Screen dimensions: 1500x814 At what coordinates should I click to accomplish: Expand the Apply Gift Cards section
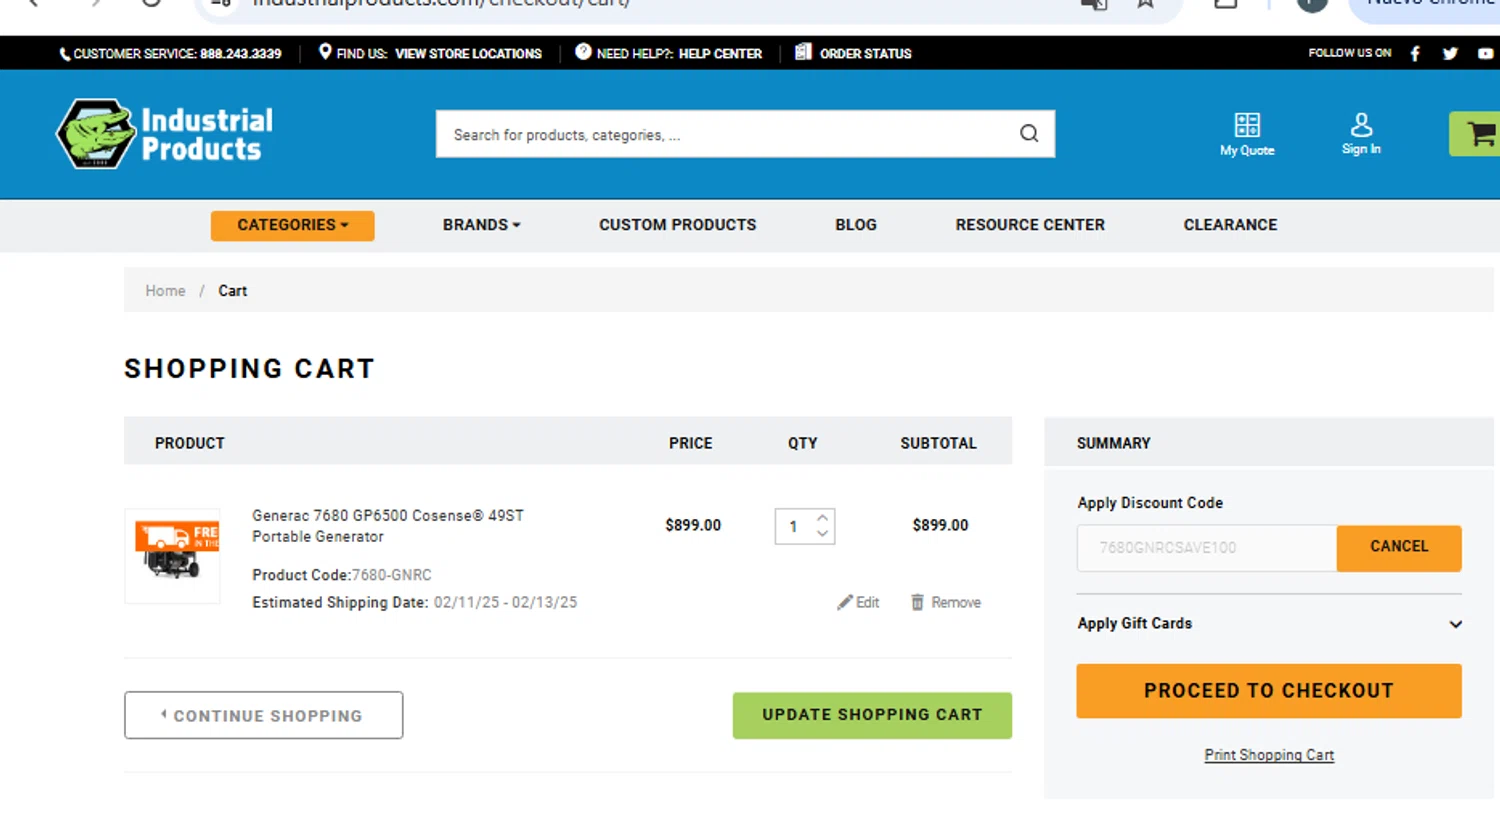point(1456,624)
